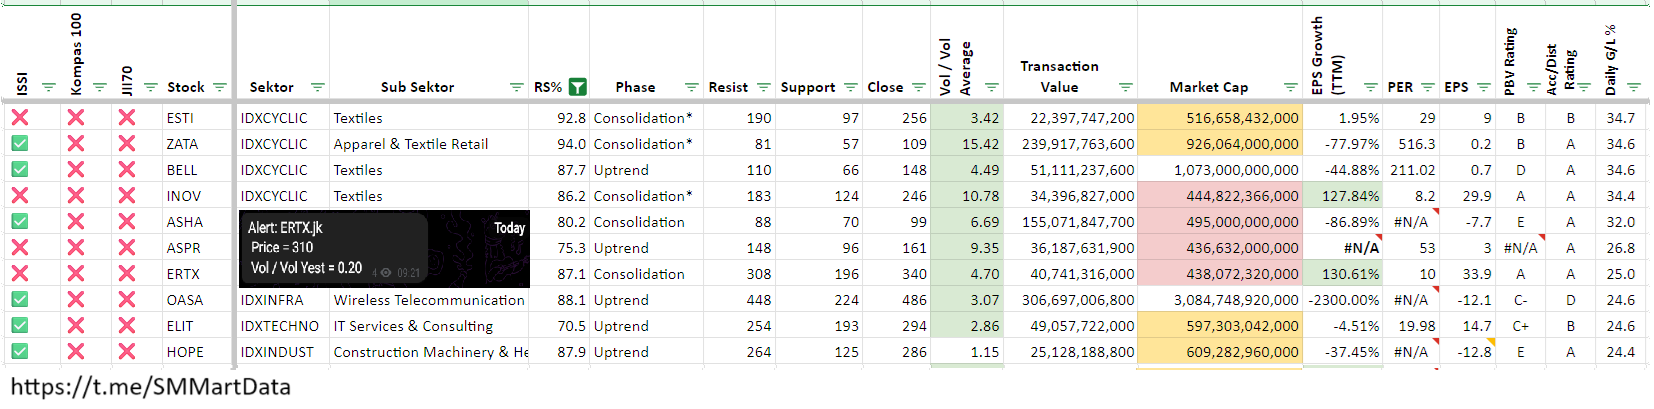Click the Close column filter icon
Screen dimensions: 1654x409
(918, 87)
